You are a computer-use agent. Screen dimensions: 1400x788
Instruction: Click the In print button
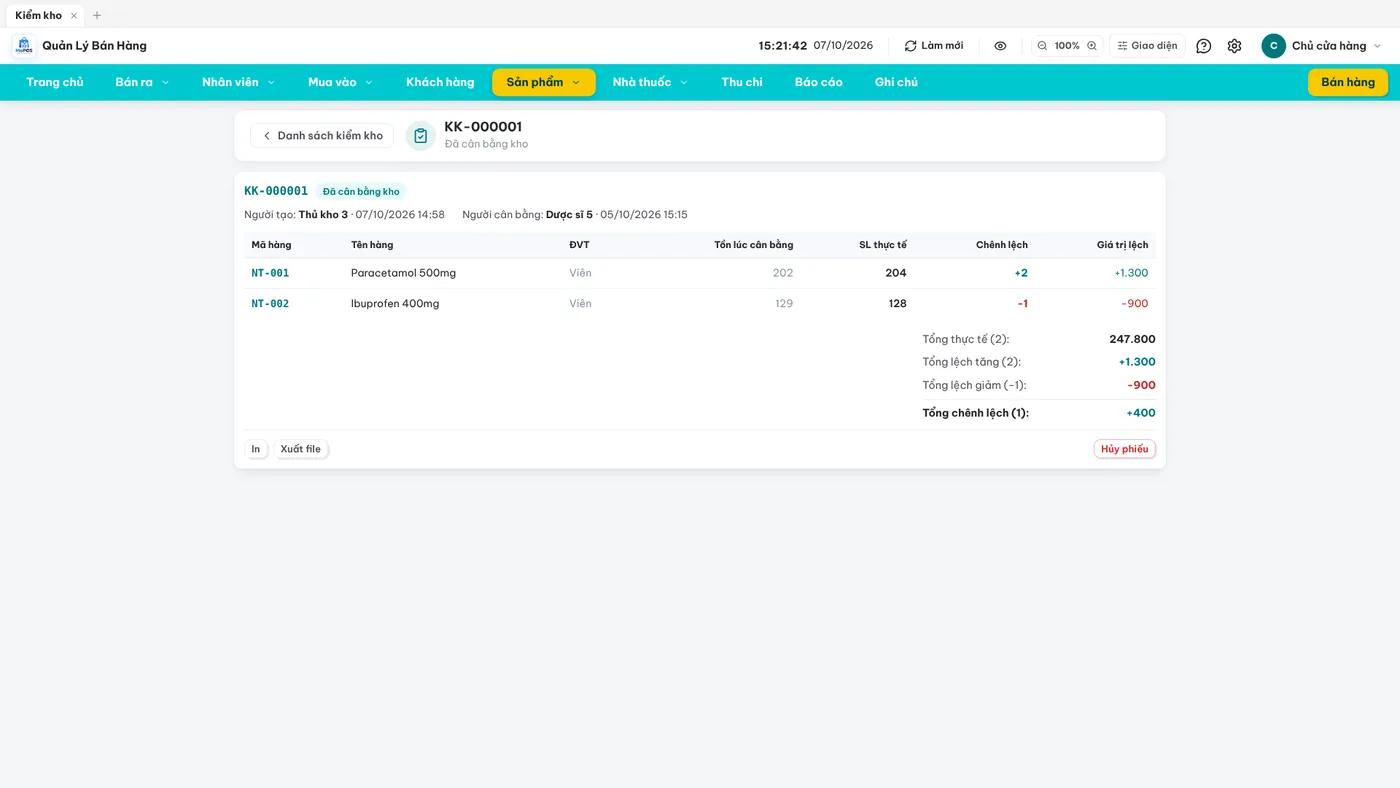(x=256, y=449)
